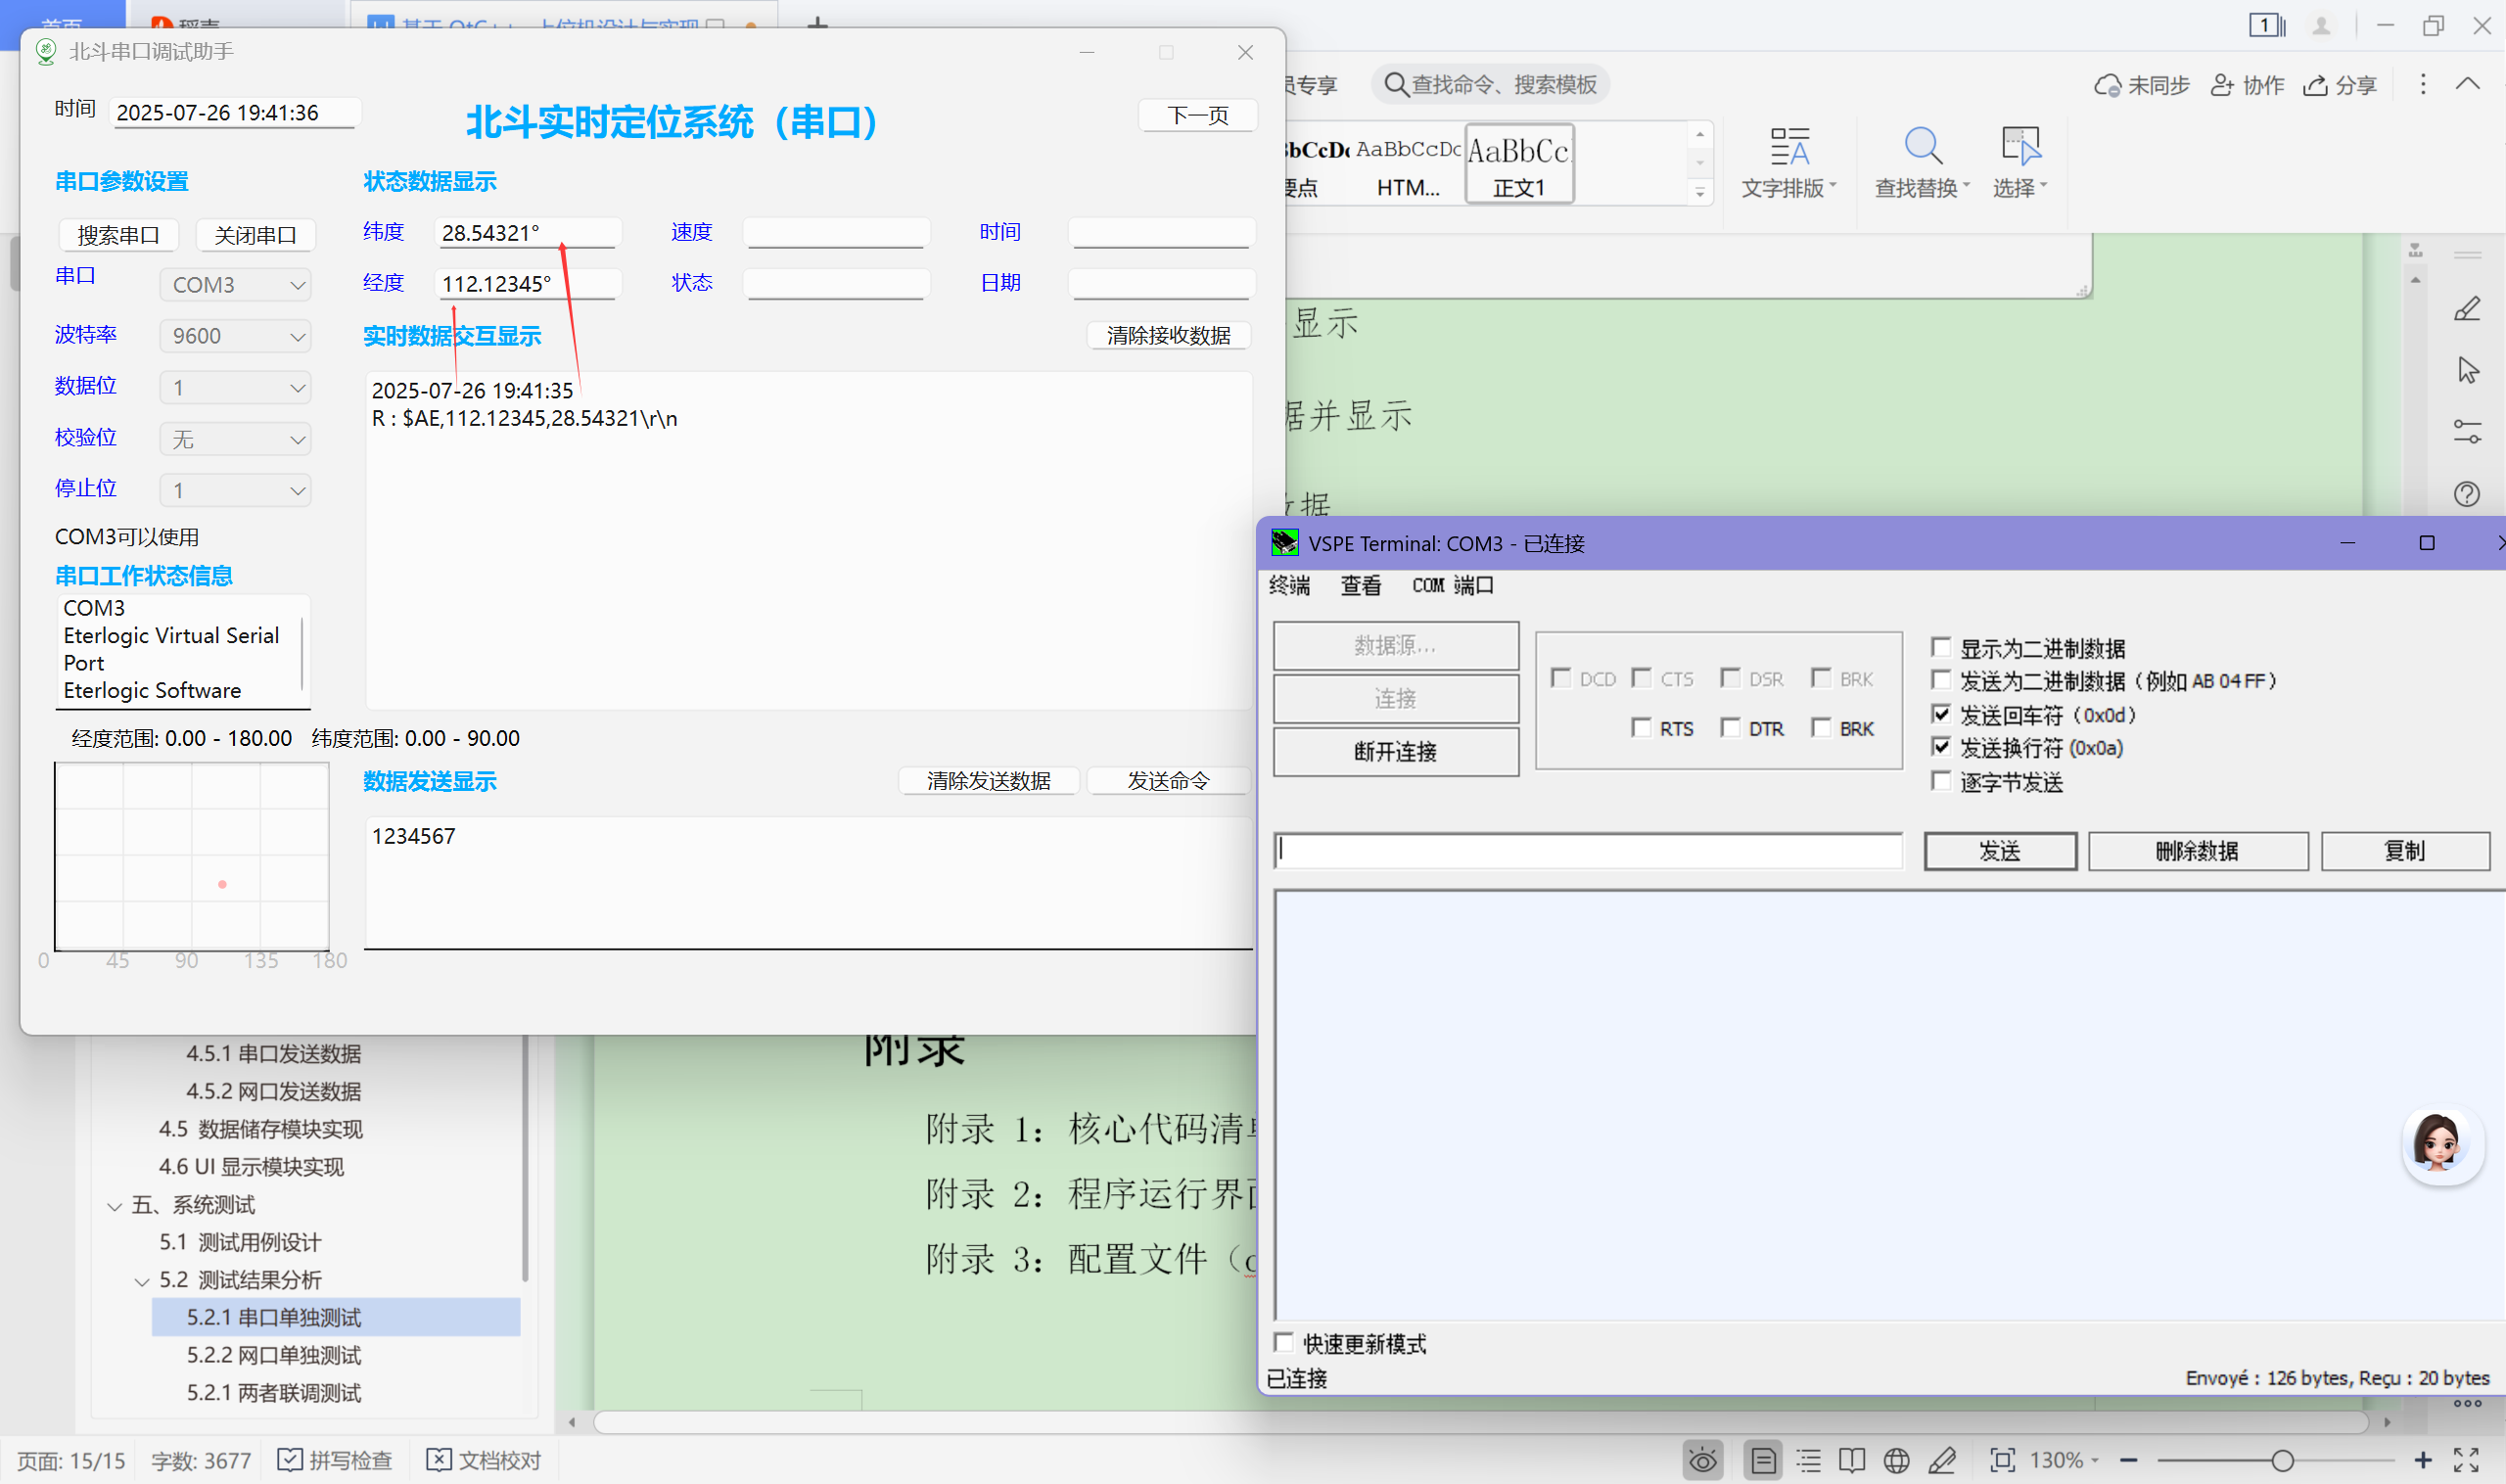This screenshot has height=1484, width=2506.
Task: Click the fullscreen icon in status bar
Action: [2466, 1461]
